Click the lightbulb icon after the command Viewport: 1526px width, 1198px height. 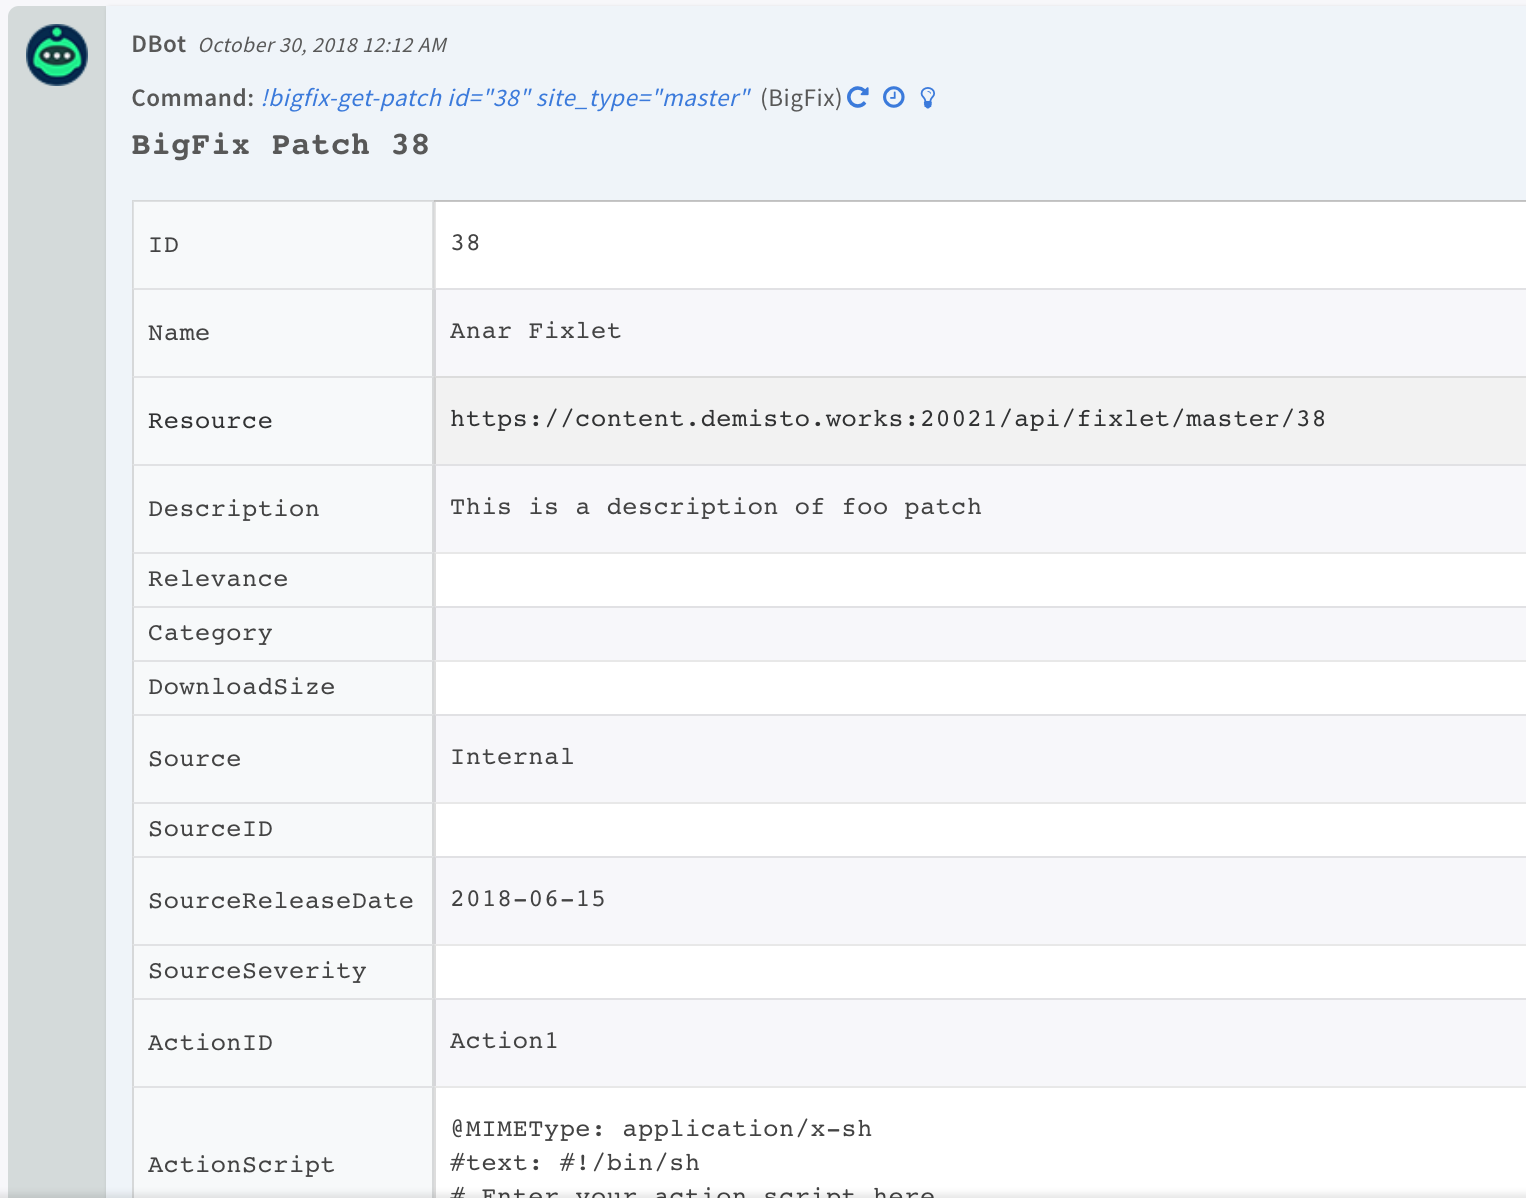(x=928, y=98)
